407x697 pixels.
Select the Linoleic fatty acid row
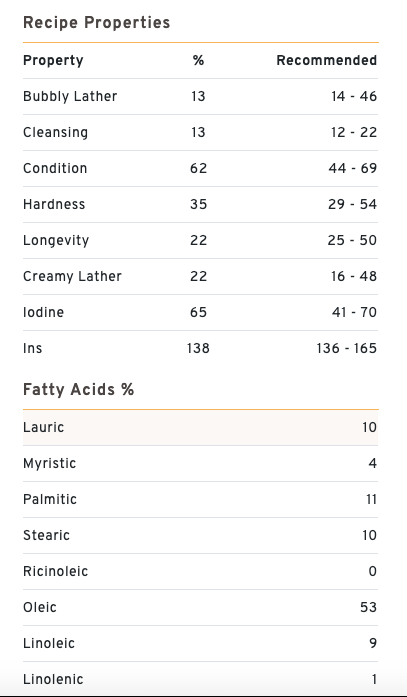200,644
